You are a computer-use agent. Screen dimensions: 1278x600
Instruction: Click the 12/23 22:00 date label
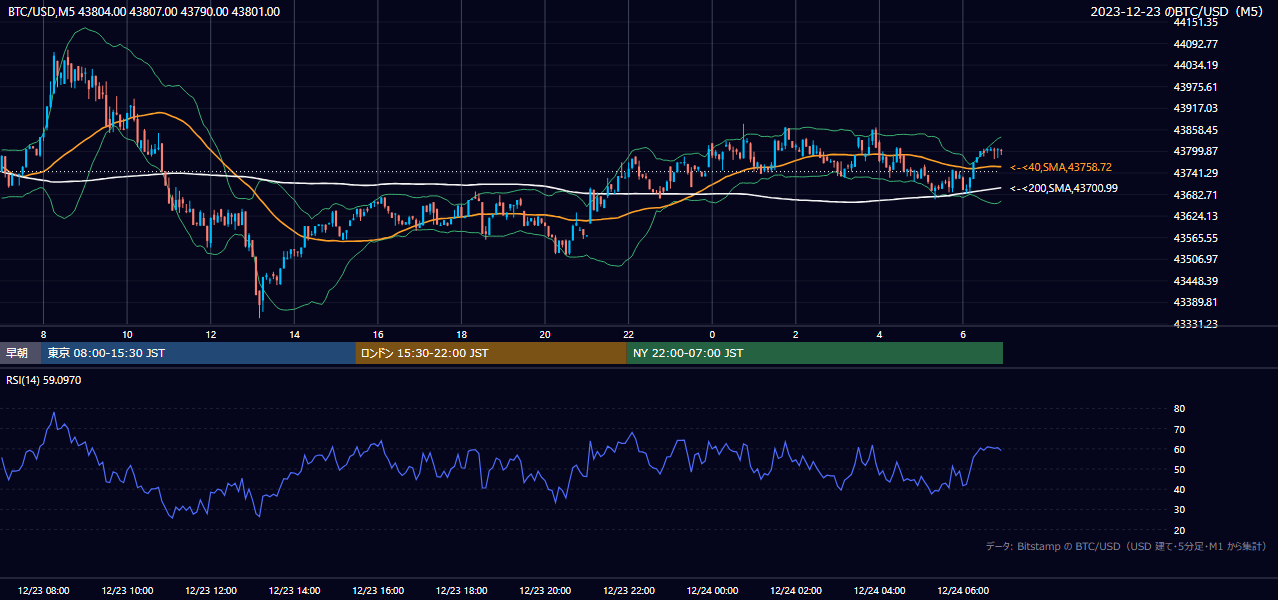[628, 591]
